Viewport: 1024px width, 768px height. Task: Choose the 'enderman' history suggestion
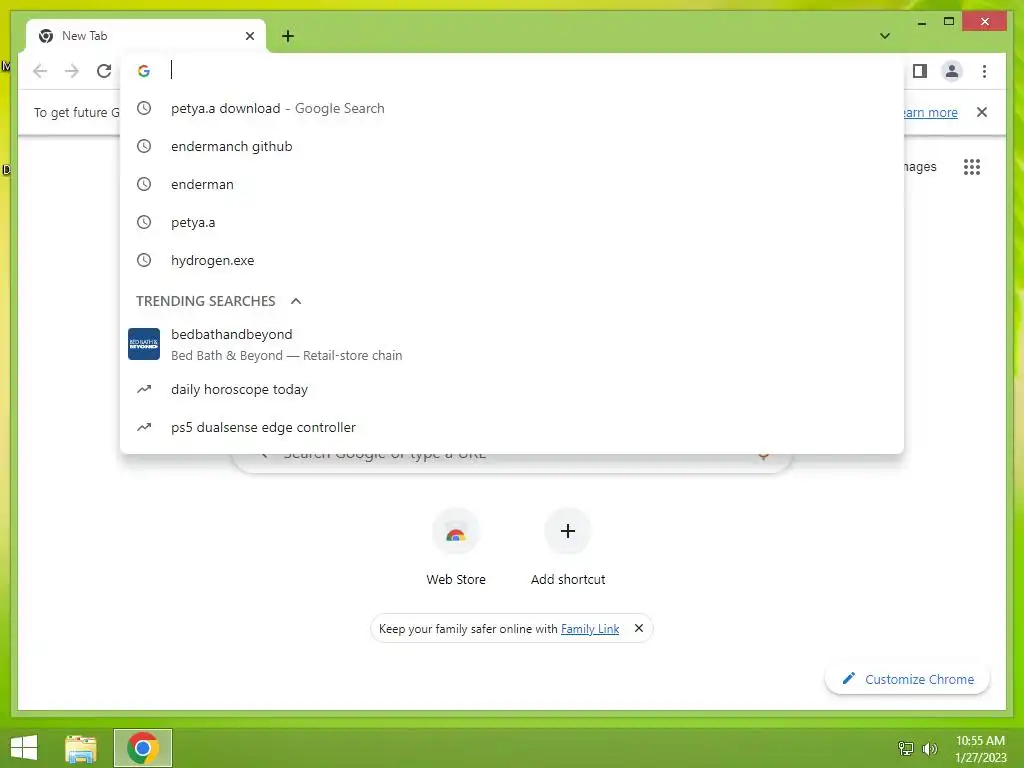512,184
